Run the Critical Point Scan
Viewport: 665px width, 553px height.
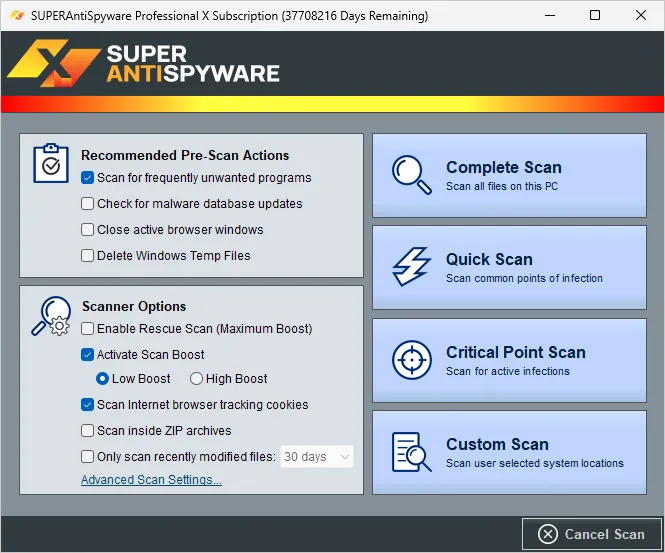pos(509,360)
